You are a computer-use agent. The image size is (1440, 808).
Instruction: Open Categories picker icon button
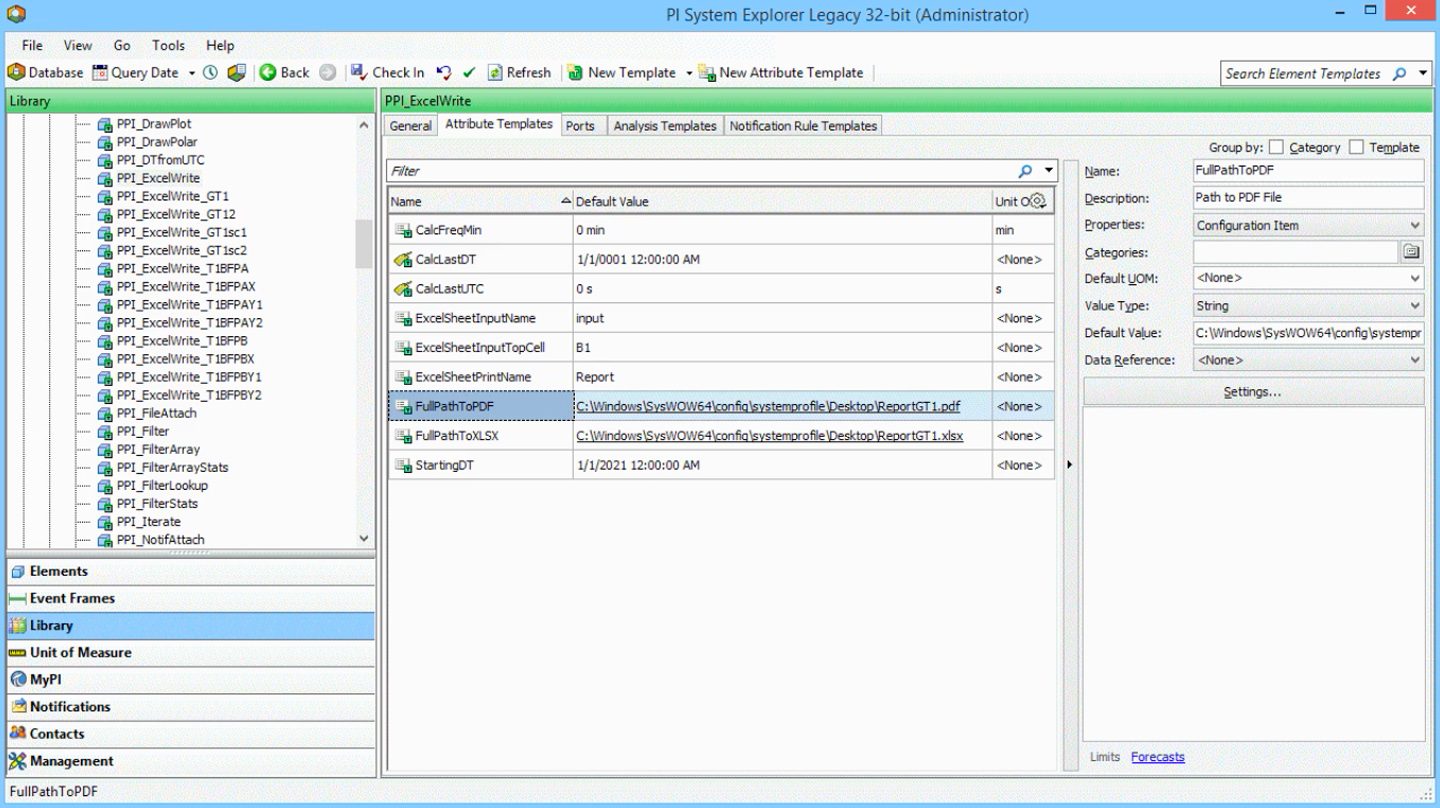pos(1411,252)
